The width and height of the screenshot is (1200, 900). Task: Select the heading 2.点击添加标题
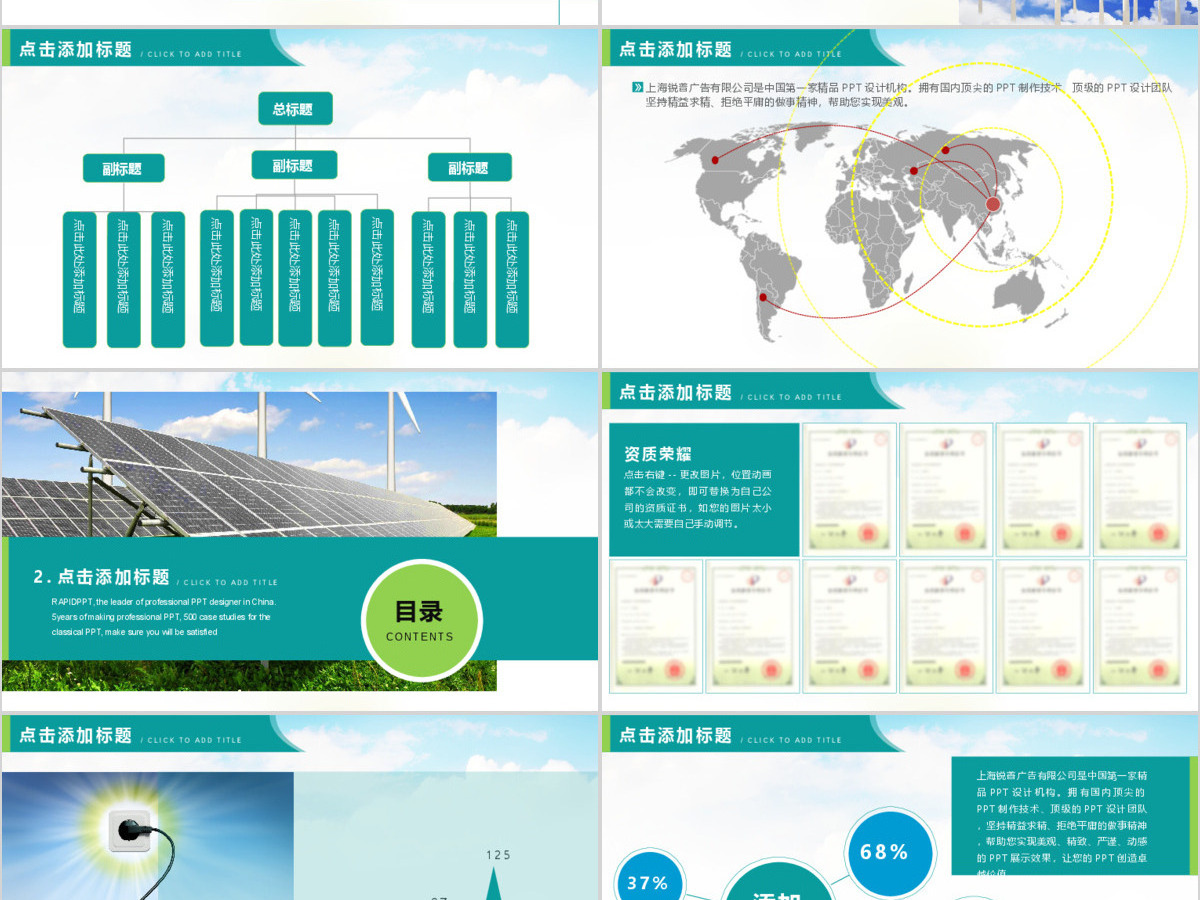pos(102,577)
